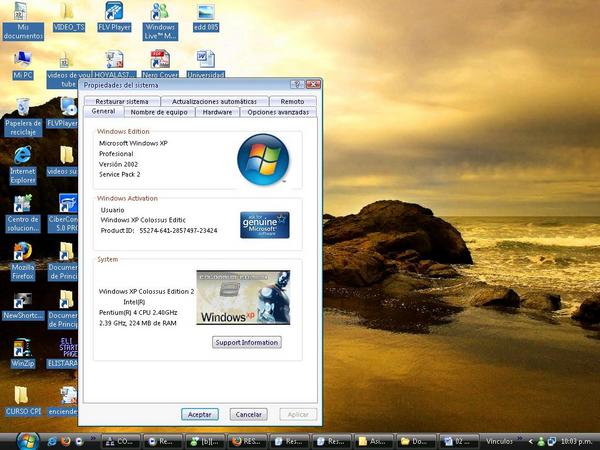Click the dialog help question-mark button
The image size is (600, 450).
click(x=297, y=85)
